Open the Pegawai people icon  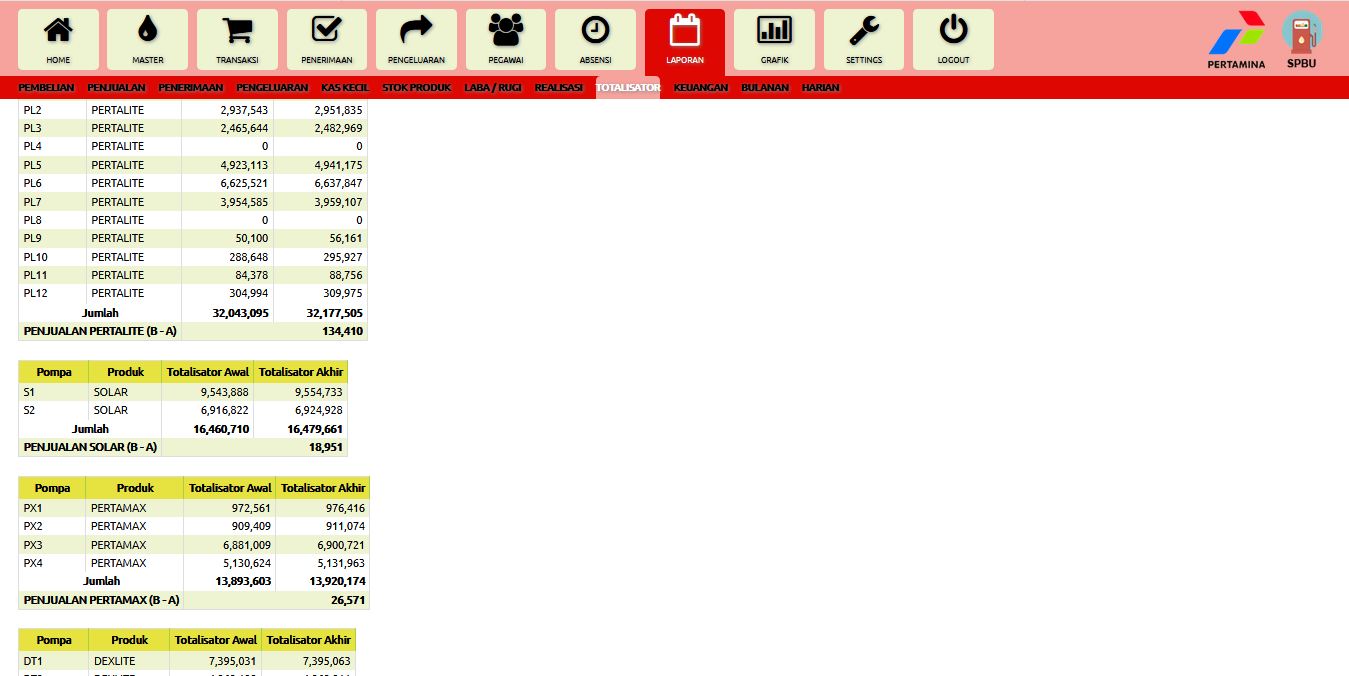[506, 31]
